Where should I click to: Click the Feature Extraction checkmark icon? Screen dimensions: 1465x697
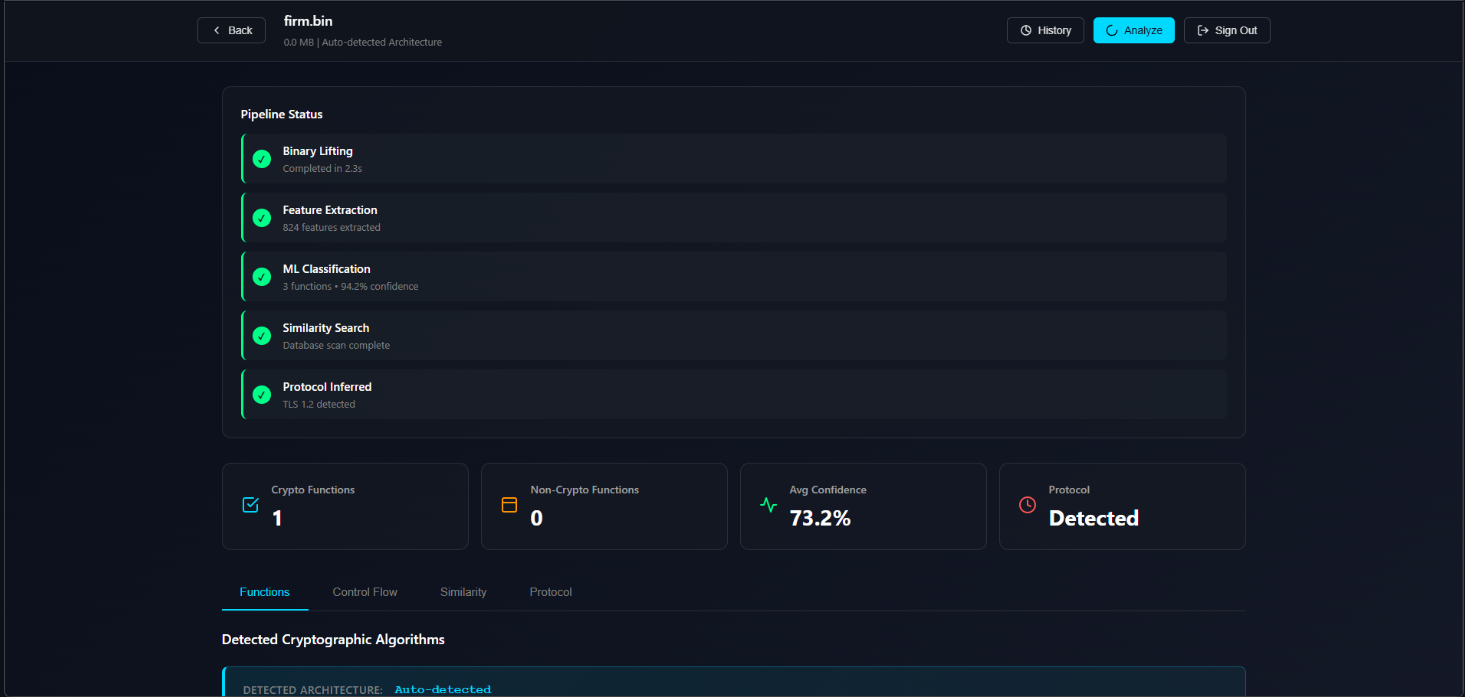coord(262,218)
